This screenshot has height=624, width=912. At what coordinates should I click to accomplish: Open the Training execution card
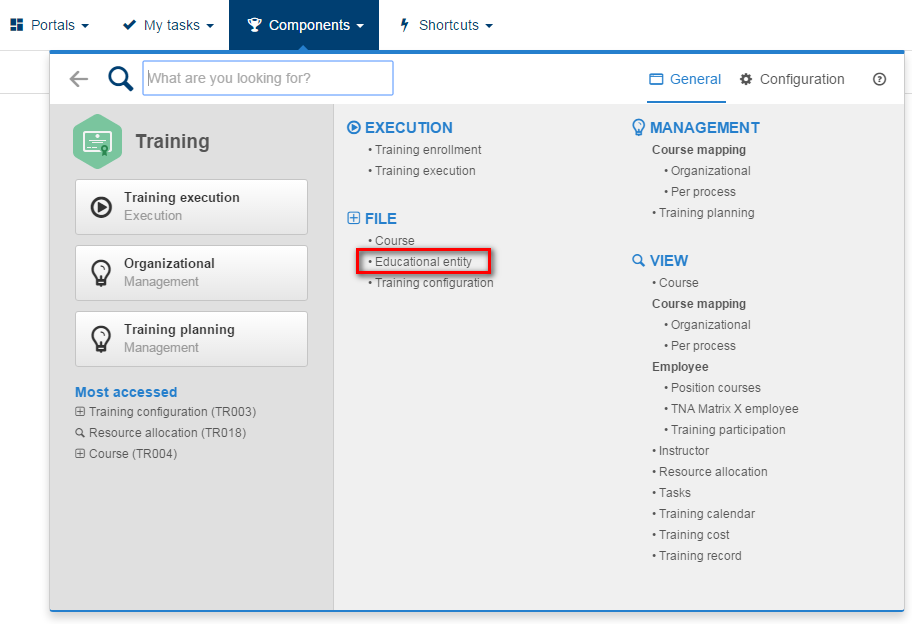coord(191,207)
